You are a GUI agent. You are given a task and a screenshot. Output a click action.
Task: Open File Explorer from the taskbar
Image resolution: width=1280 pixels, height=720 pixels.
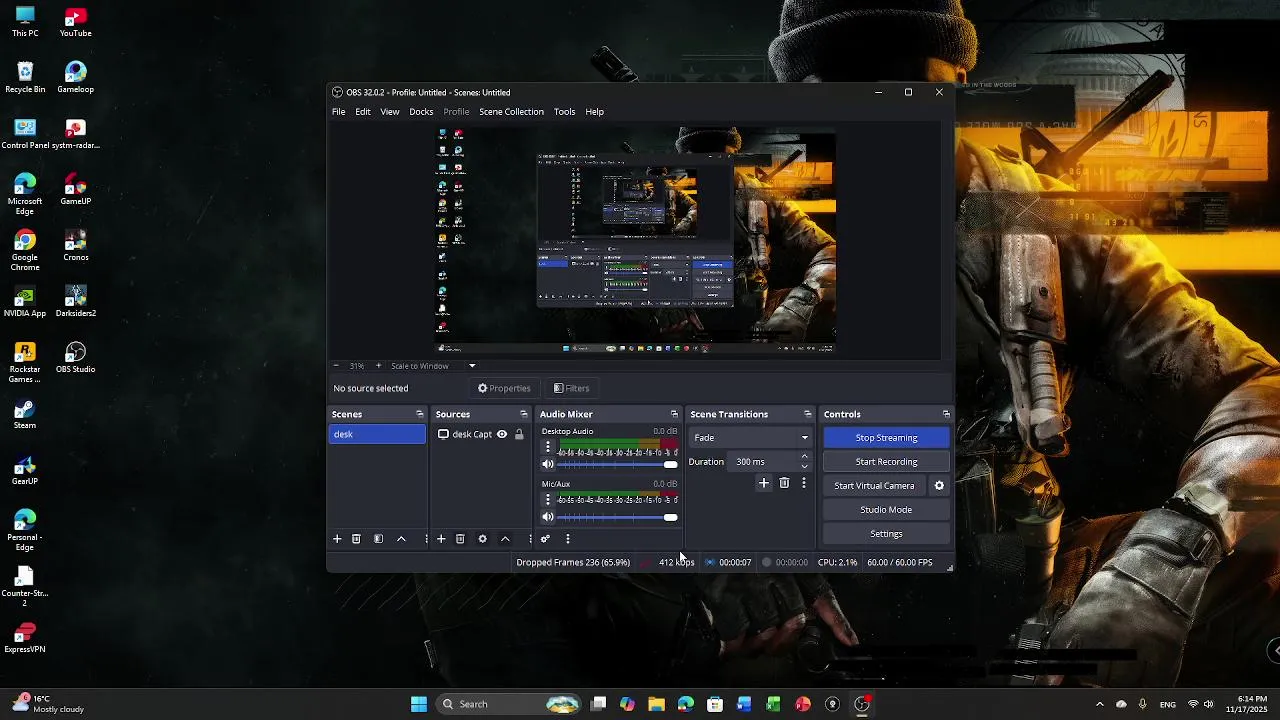(656, 704)
